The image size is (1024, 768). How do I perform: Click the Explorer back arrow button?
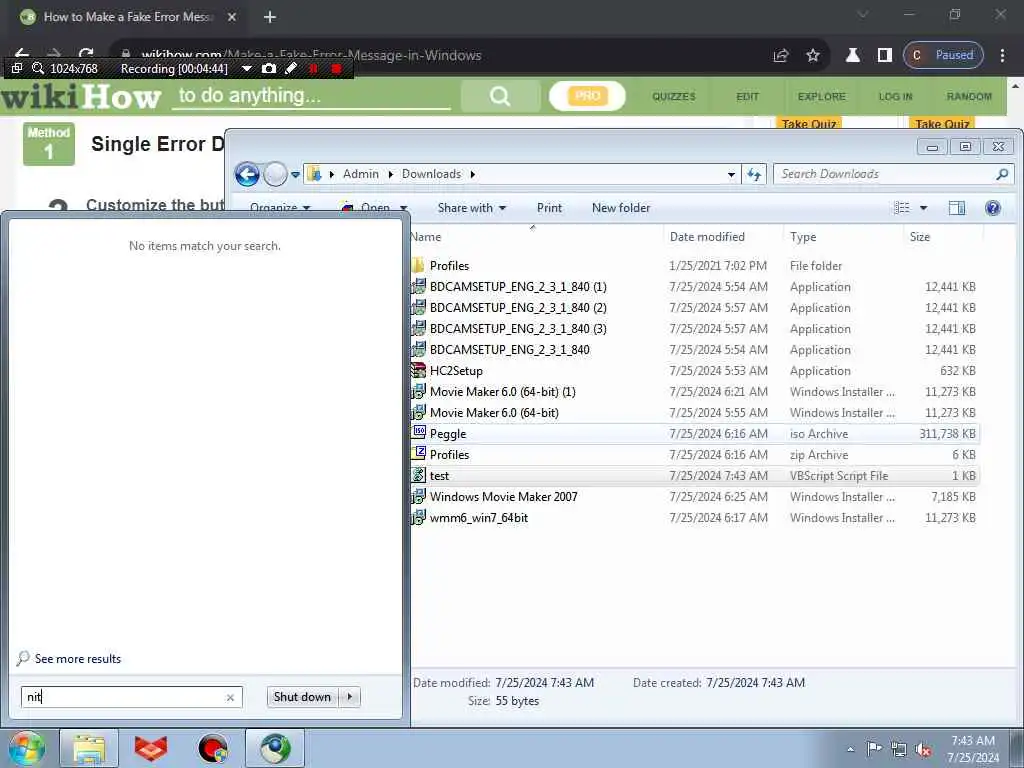pyautogui.click(x=248, y=174)
